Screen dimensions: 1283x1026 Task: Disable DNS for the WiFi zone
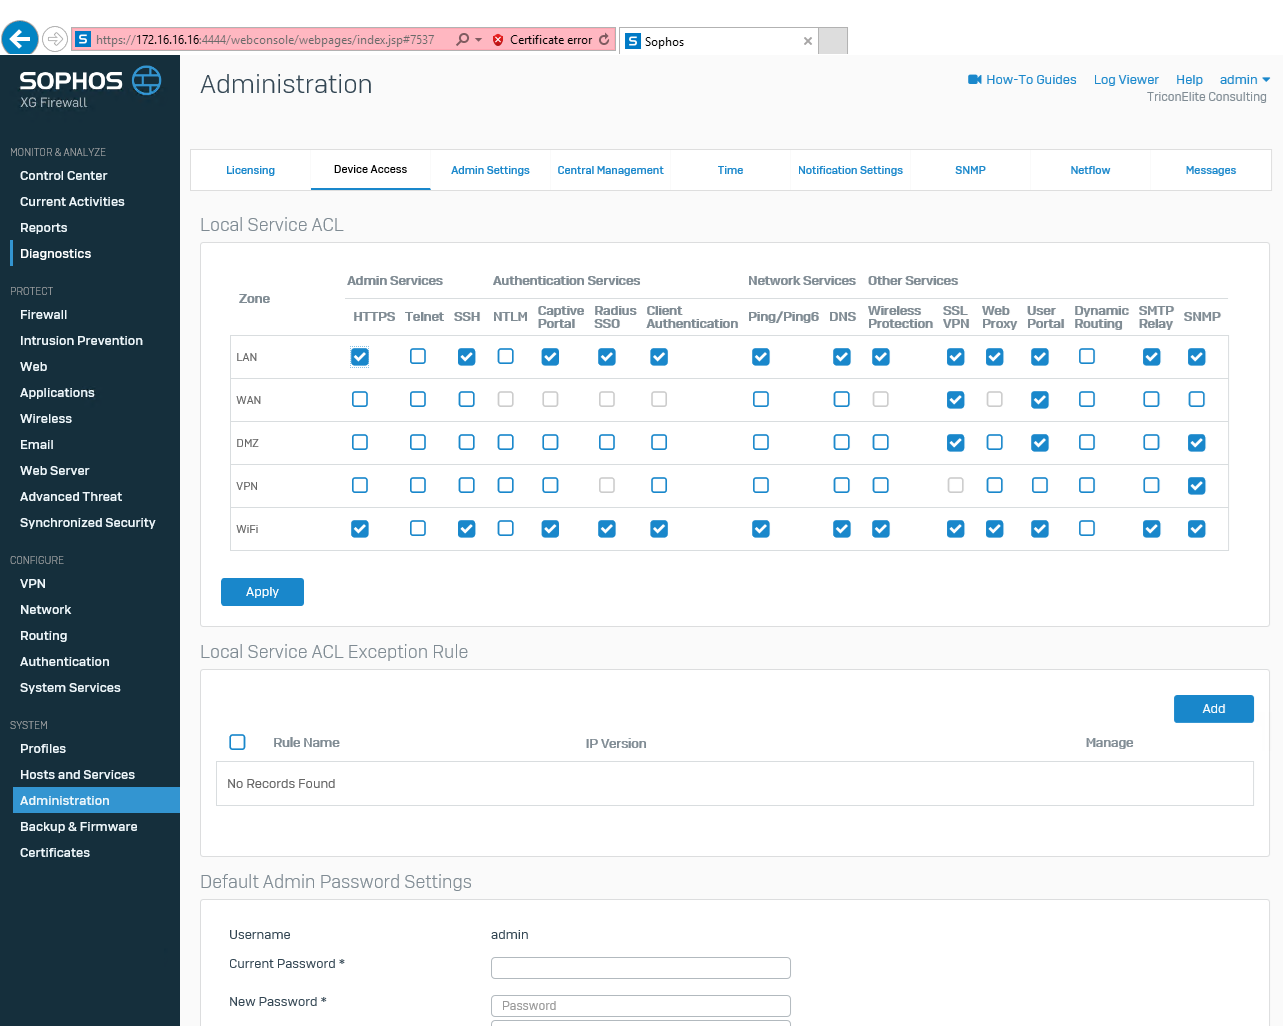[x=842, y=529]
